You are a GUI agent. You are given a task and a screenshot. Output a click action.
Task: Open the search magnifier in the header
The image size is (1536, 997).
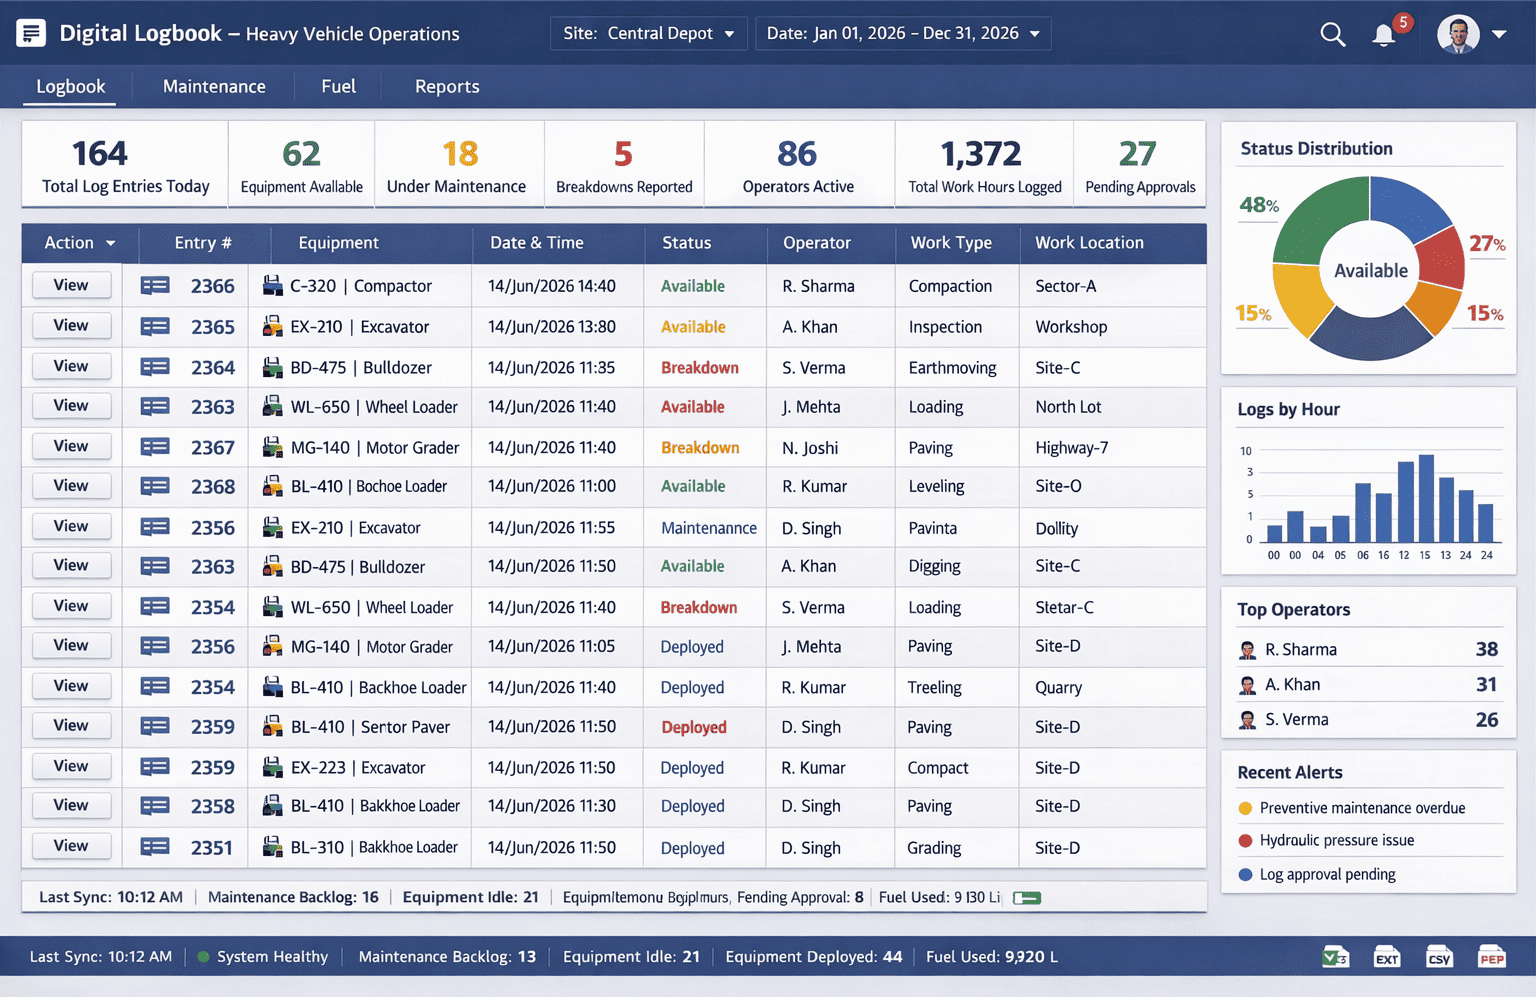coord(1332,33)
